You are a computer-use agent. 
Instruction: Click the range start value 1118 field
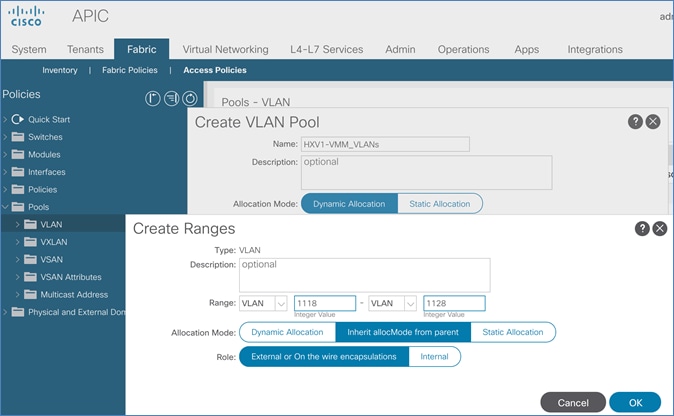[x=325, y=303]
